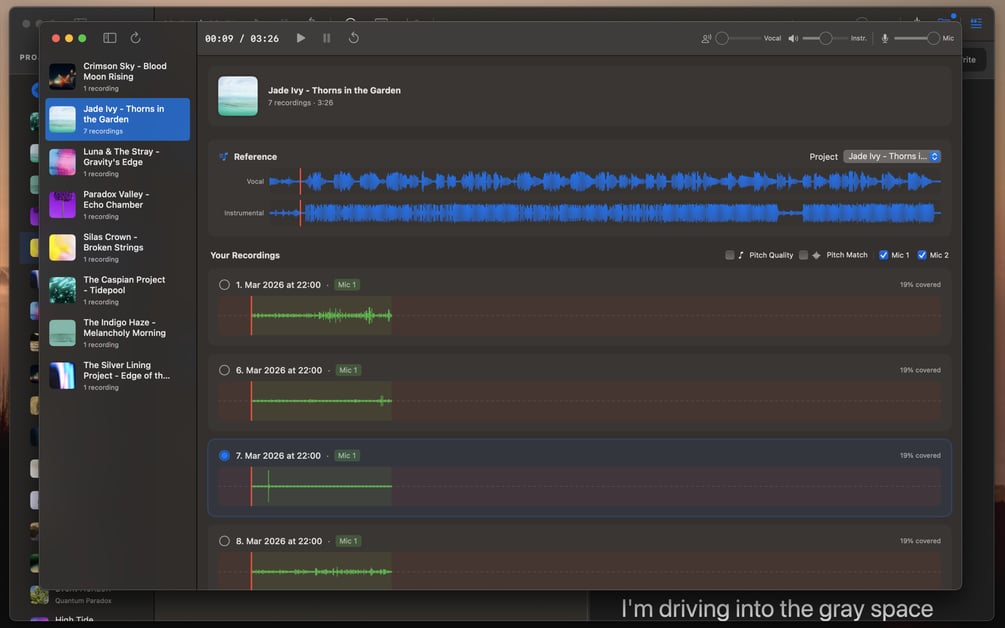Click the 'Vocal' waveform track label
Viewport: 1005px width, 628px height.
tap(255, 181)
